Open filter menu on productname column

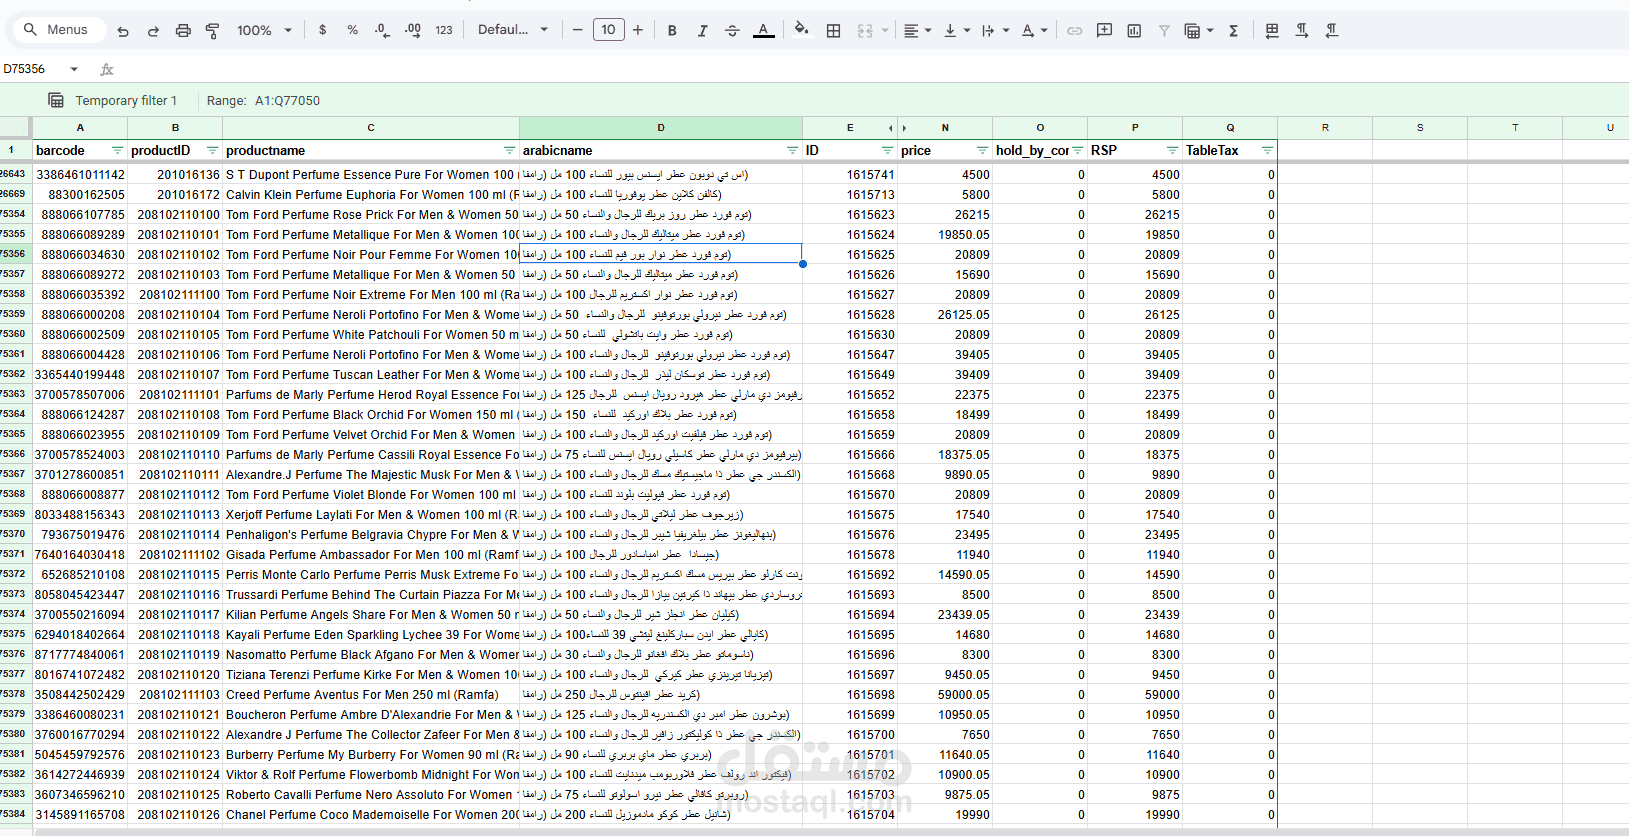pyautogui.click(x=509, y=150)
